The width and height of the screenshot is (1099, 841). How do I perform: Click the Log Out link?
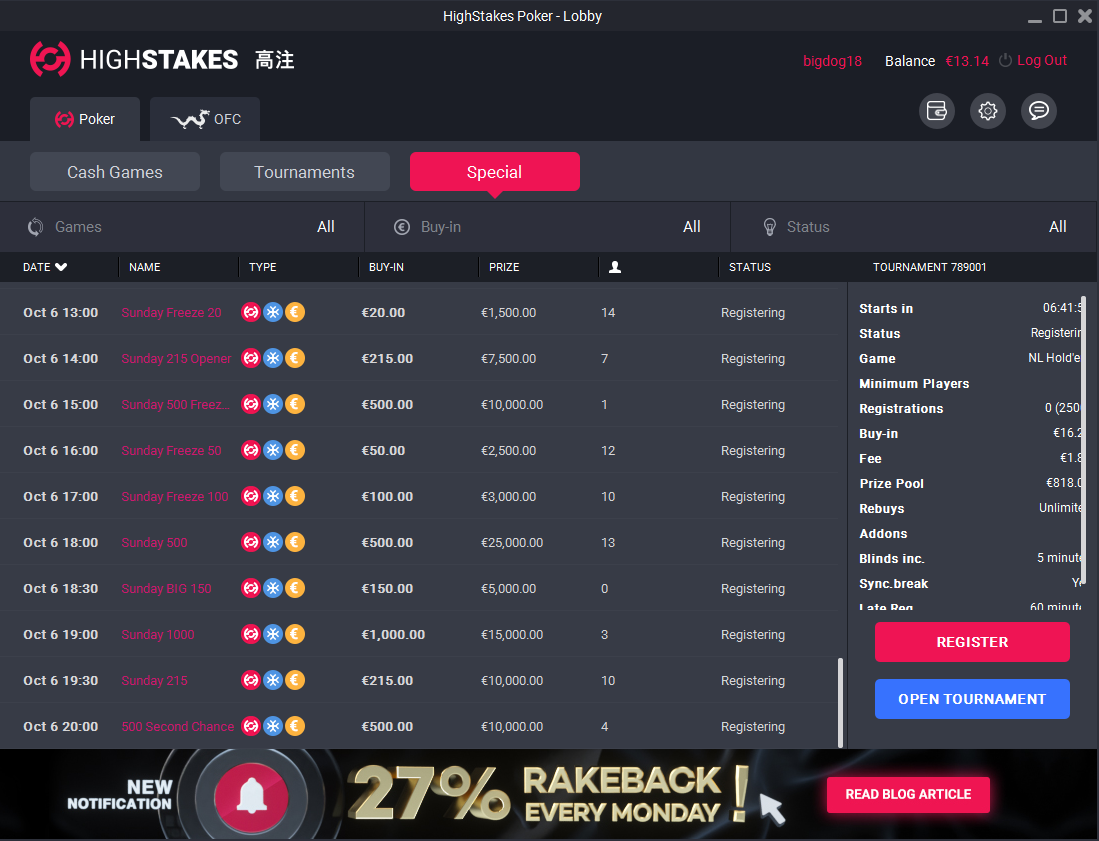pos(1042,60)
